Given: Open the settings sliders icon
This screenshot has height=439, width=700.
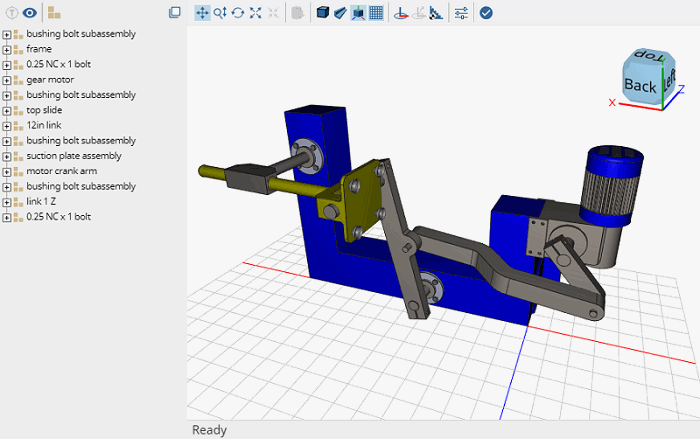Looking at the screenshot, I should point(461,13).
